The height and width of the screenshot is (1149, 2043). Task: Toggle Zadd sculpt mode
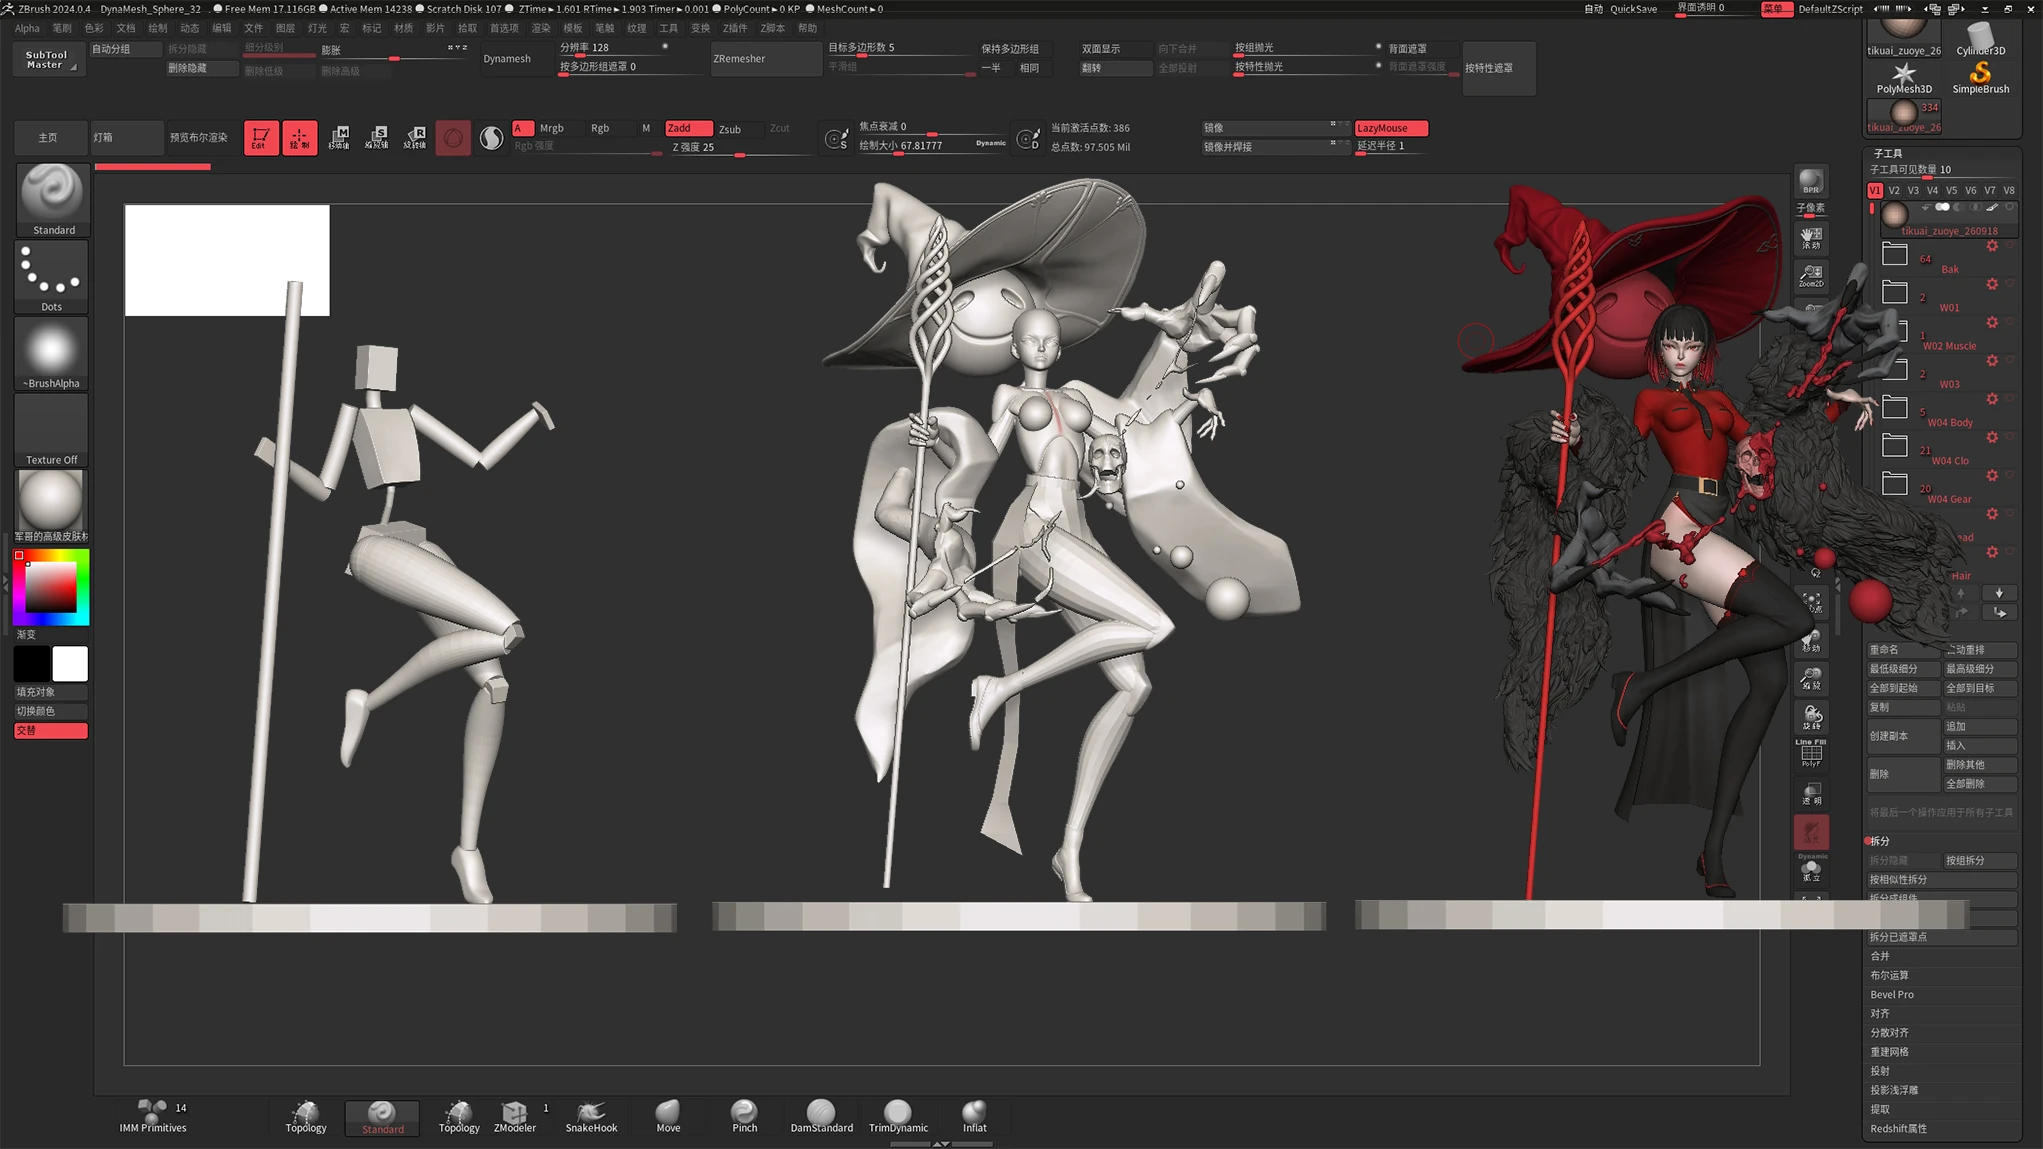[688, 128]
